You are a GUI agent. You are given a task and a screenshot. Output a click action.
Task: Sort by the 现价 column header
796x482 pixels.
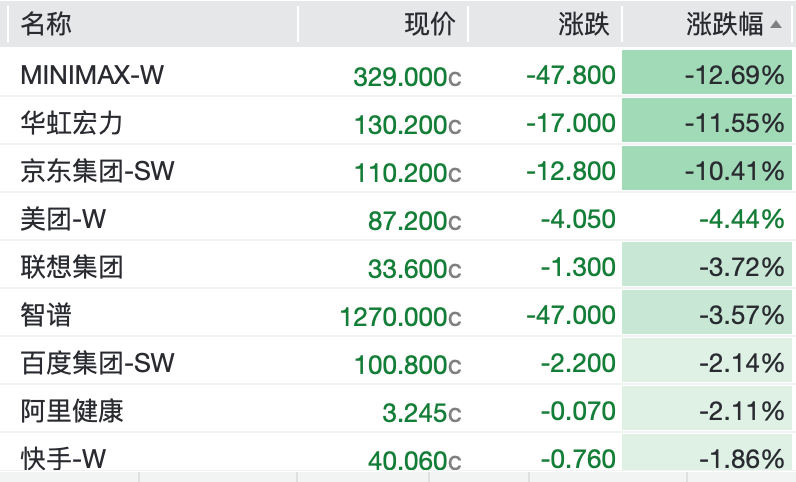429,24
